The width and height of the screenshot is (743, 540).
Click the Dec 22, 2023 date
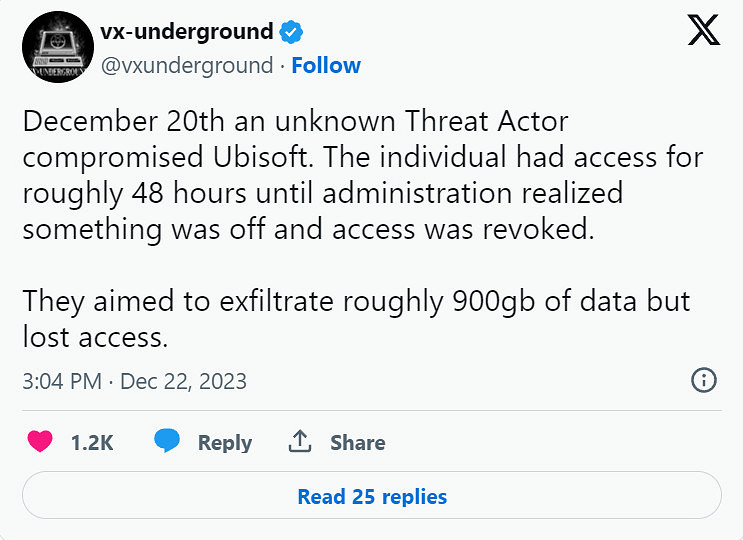pyautogui.click(x=183, y=381)
